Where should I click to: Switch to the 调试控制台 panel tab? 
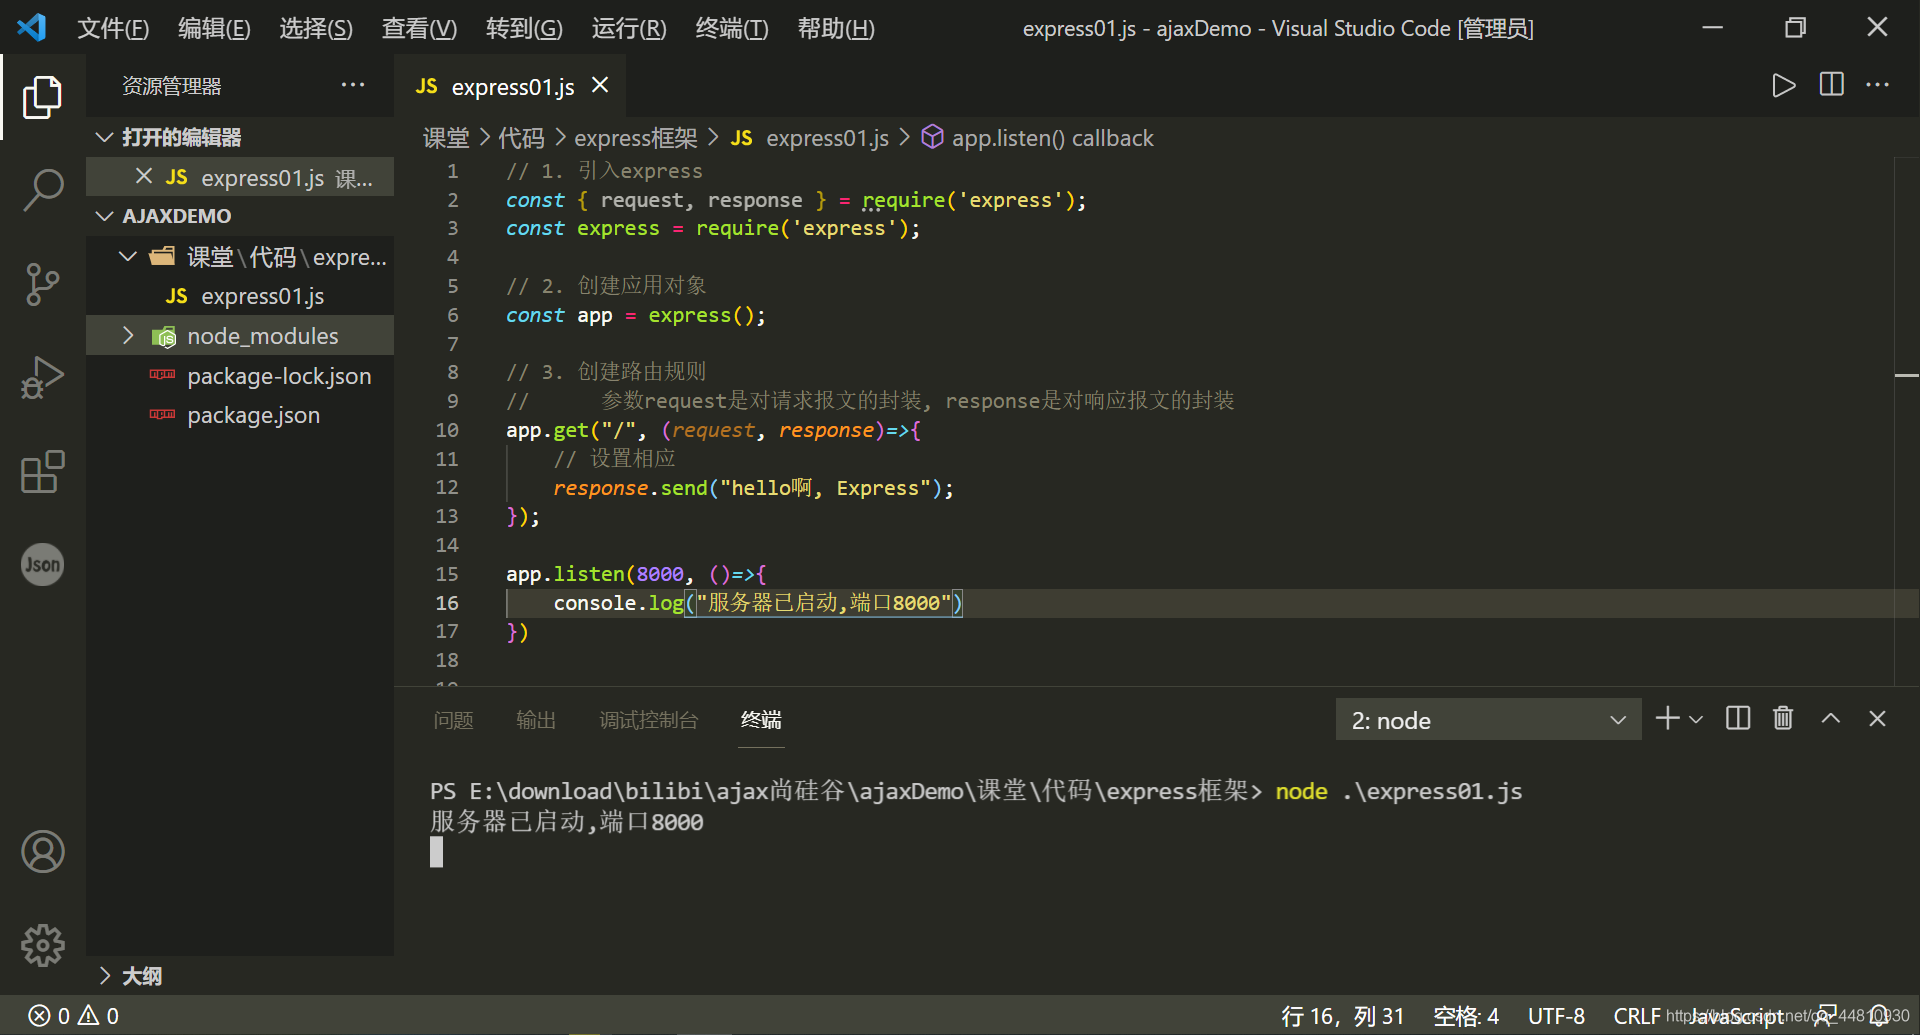(649, 720)
